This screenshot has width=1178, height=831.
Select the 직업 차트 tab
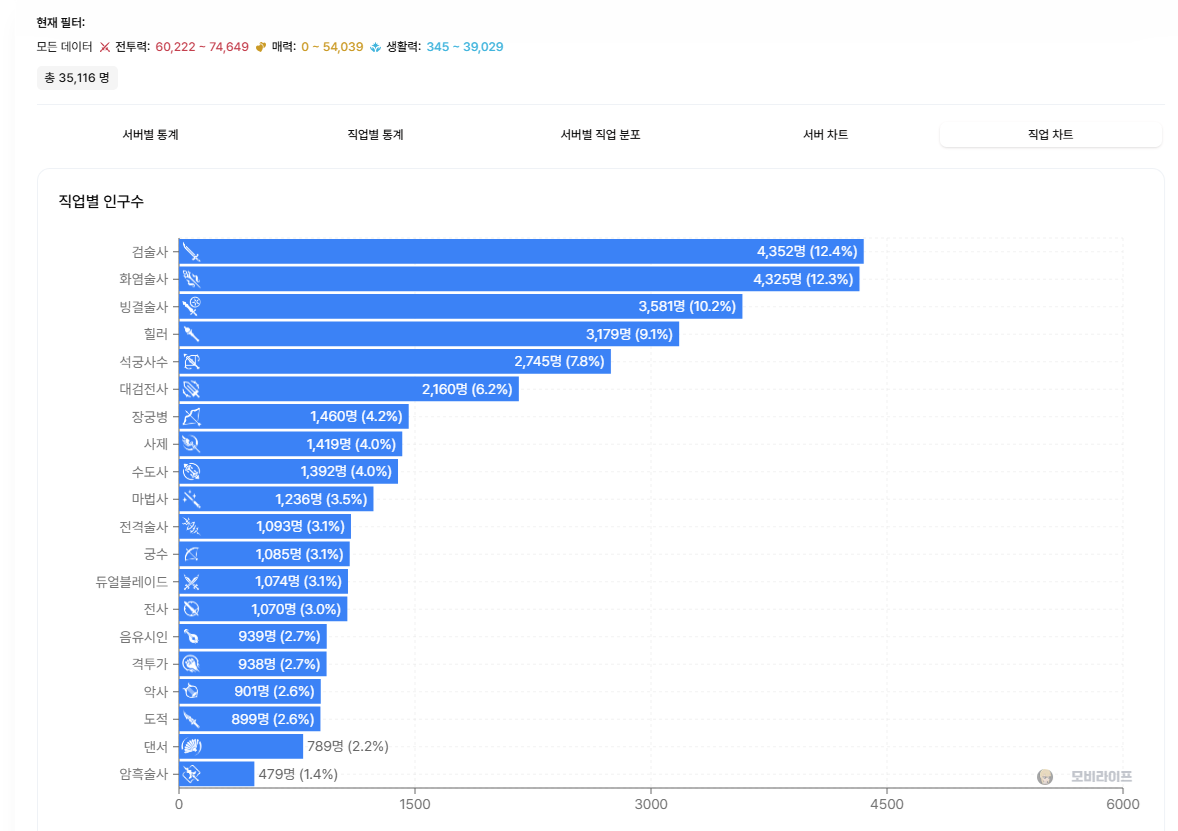1050,135
